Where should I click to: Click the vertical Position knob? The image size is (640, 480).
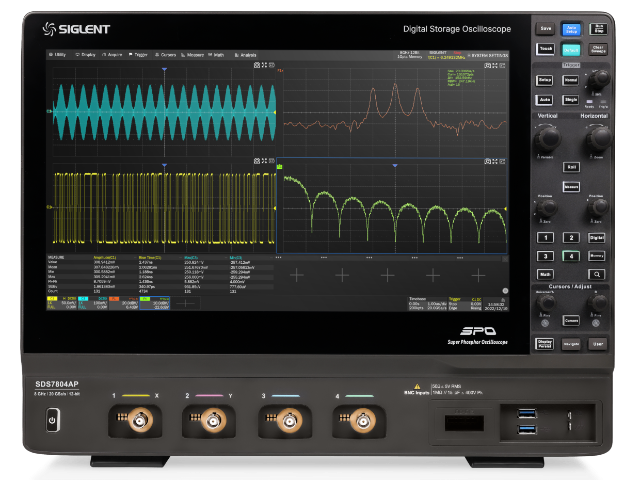tap(546, 208)
